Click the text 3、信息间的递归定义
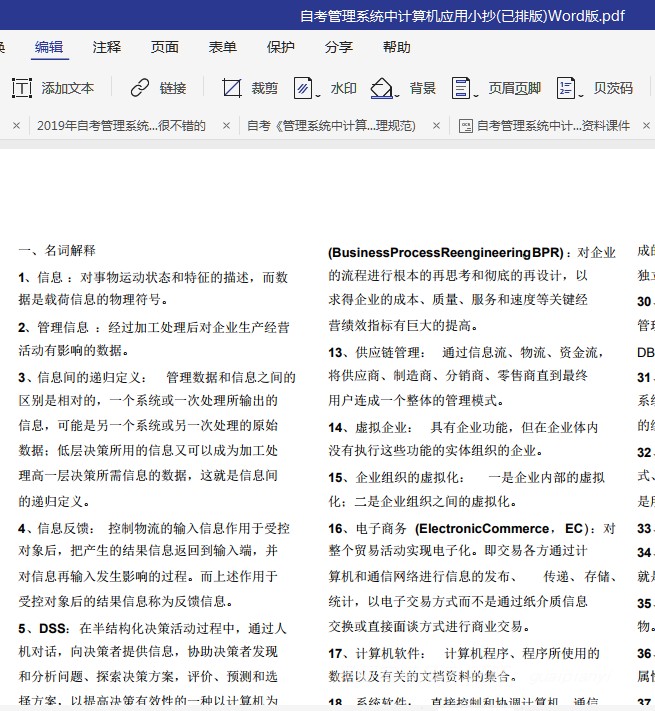 pyautogui.click(x=82, y=377)
